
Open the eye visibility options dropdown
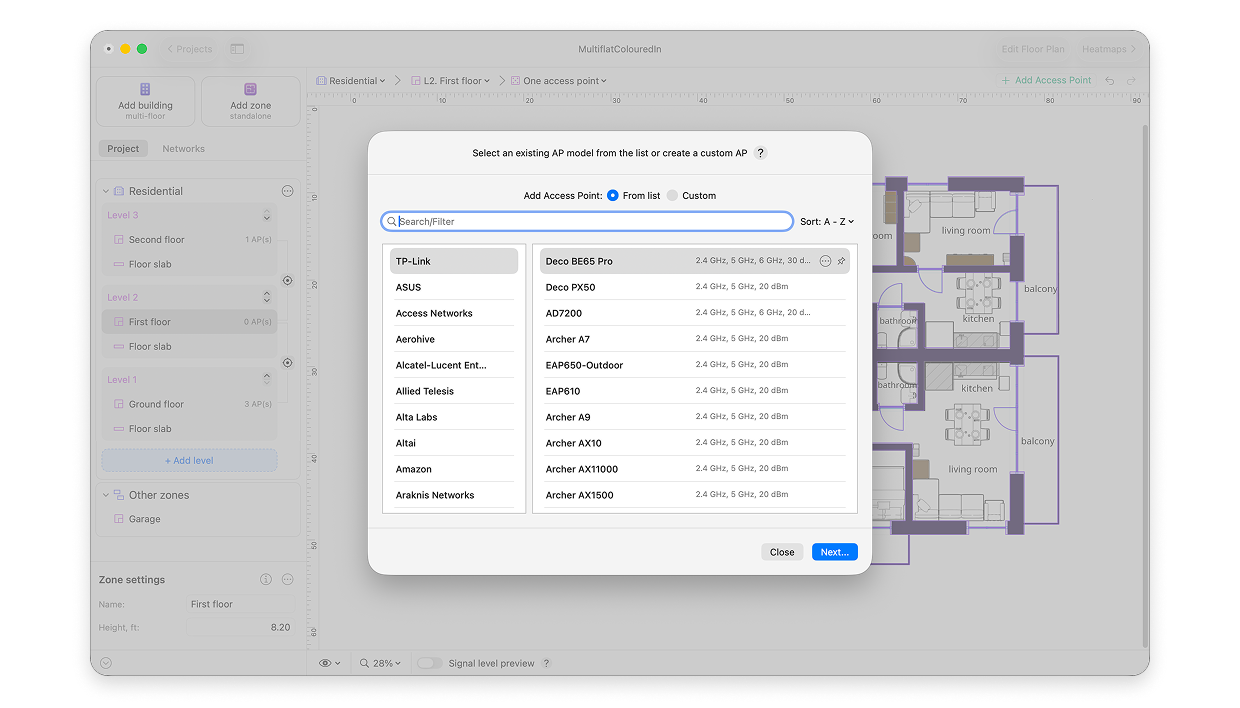(x=330, y=663)
